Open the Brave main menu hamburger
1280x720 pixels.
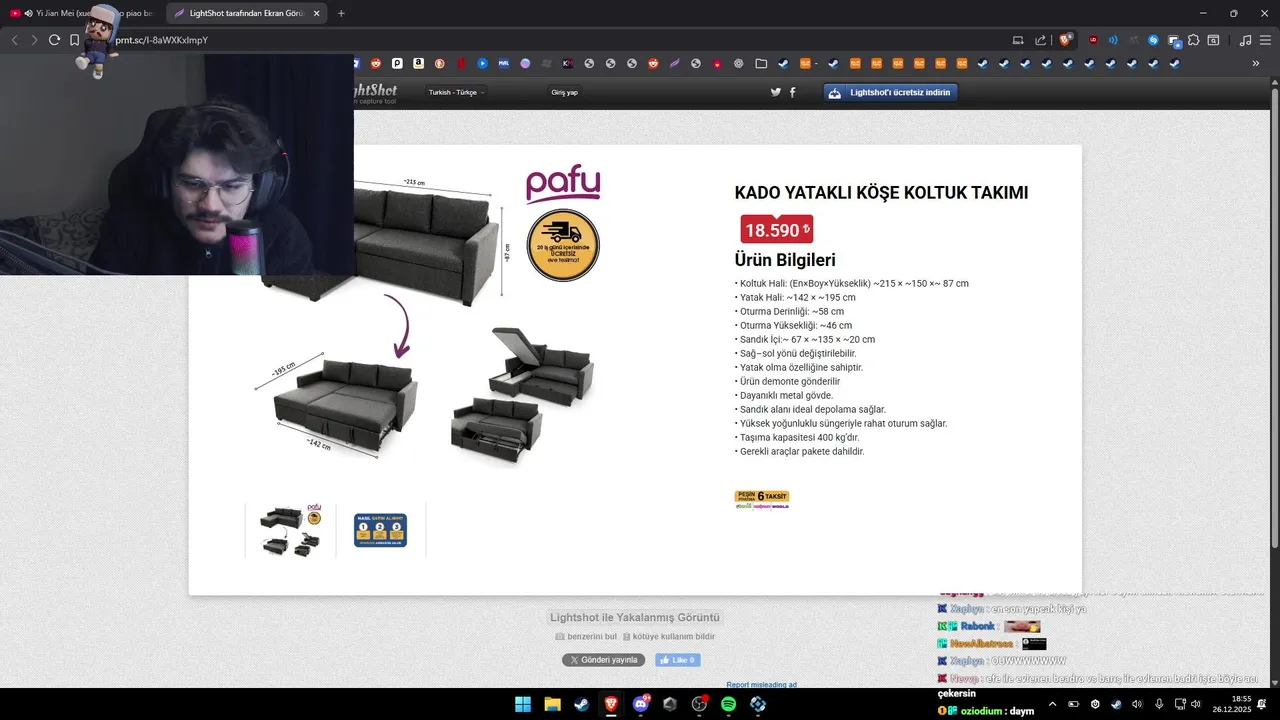[x=1265, y=40]
